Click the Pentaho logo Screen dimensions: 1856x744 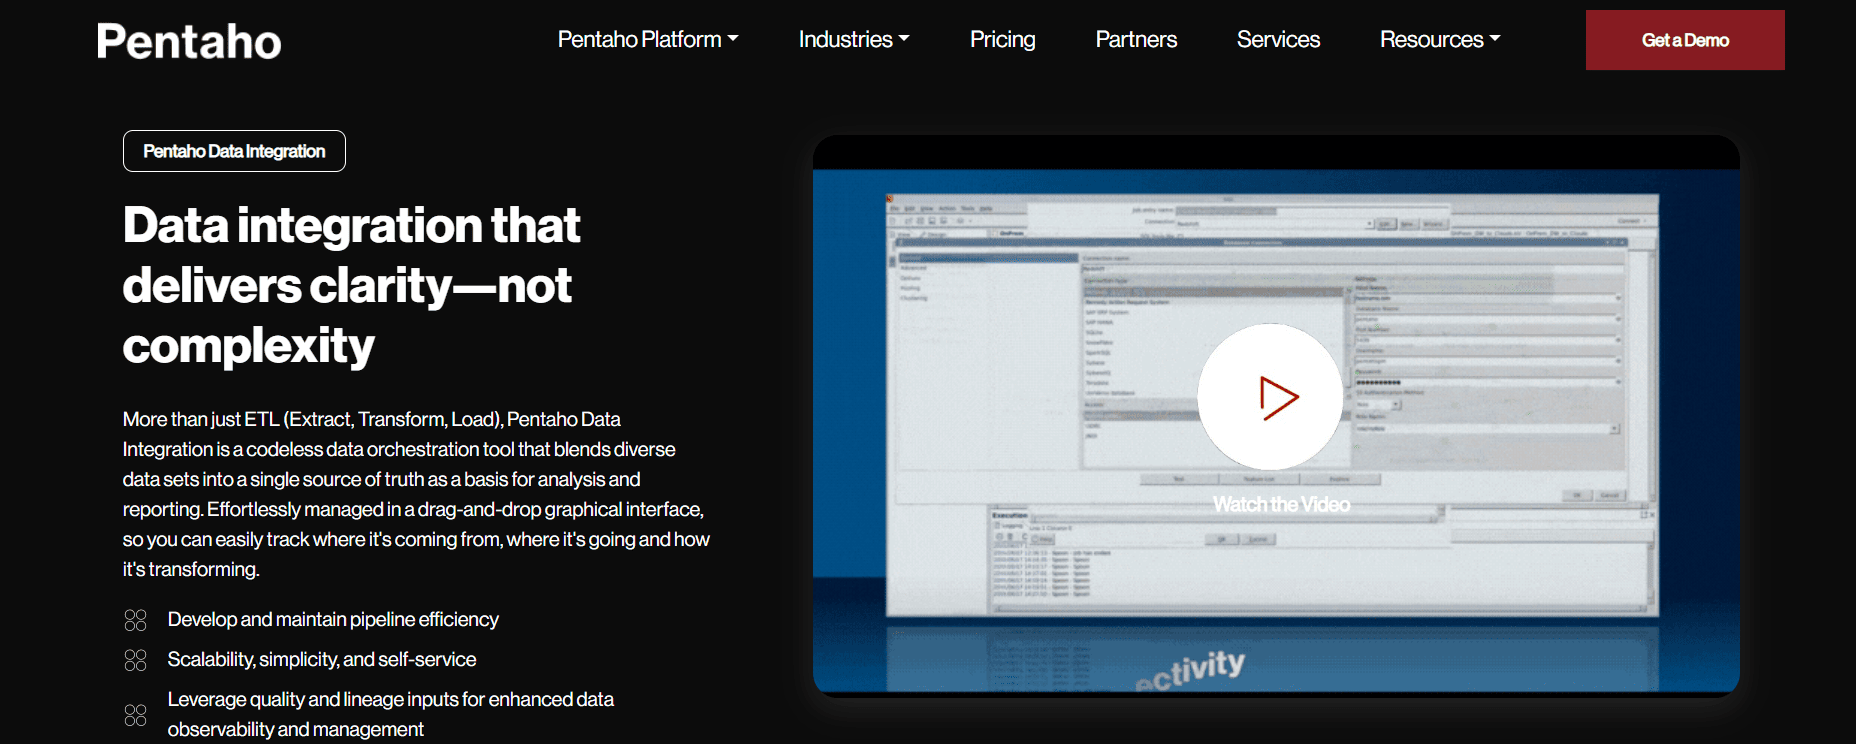point(189,41)
